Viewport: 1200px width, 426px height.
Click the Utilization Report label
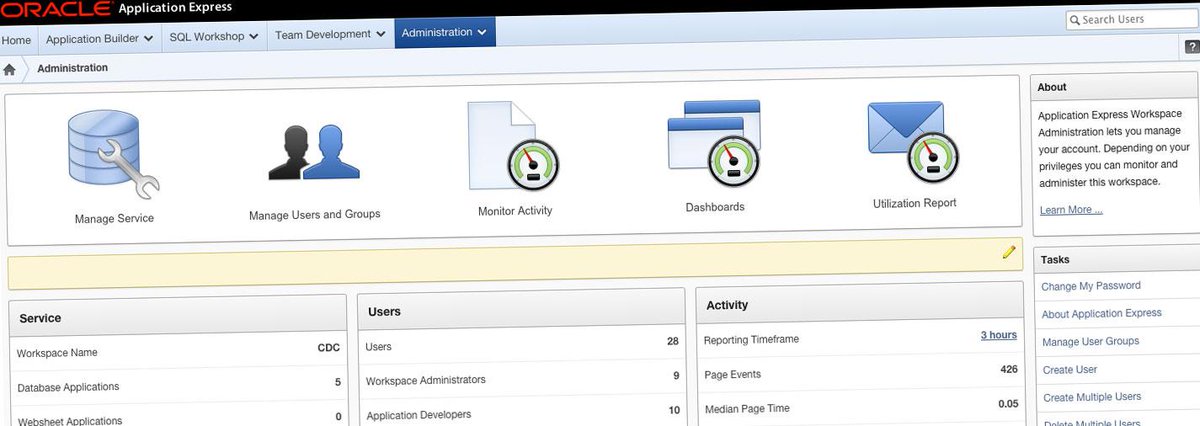click(914, 203)
